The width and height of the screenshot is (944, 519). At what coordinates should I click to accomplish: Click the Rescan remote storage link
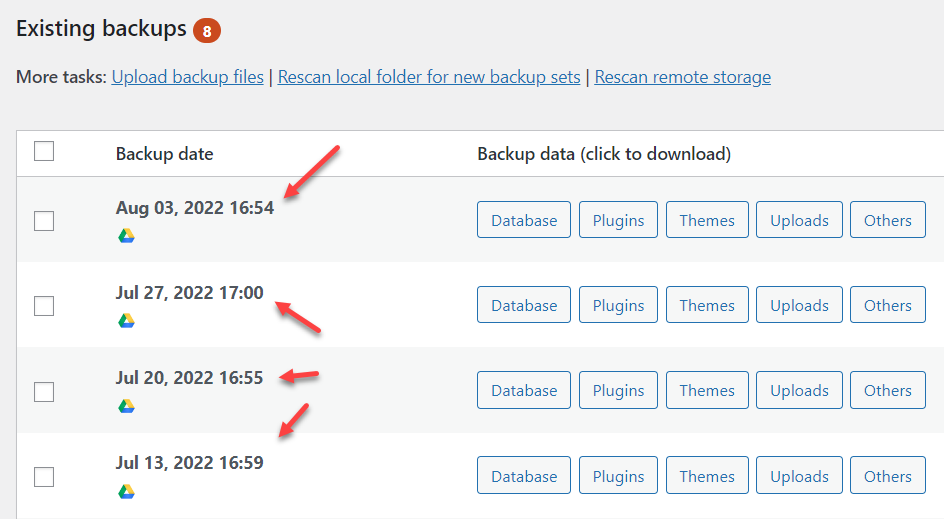(x=682, y=77)
